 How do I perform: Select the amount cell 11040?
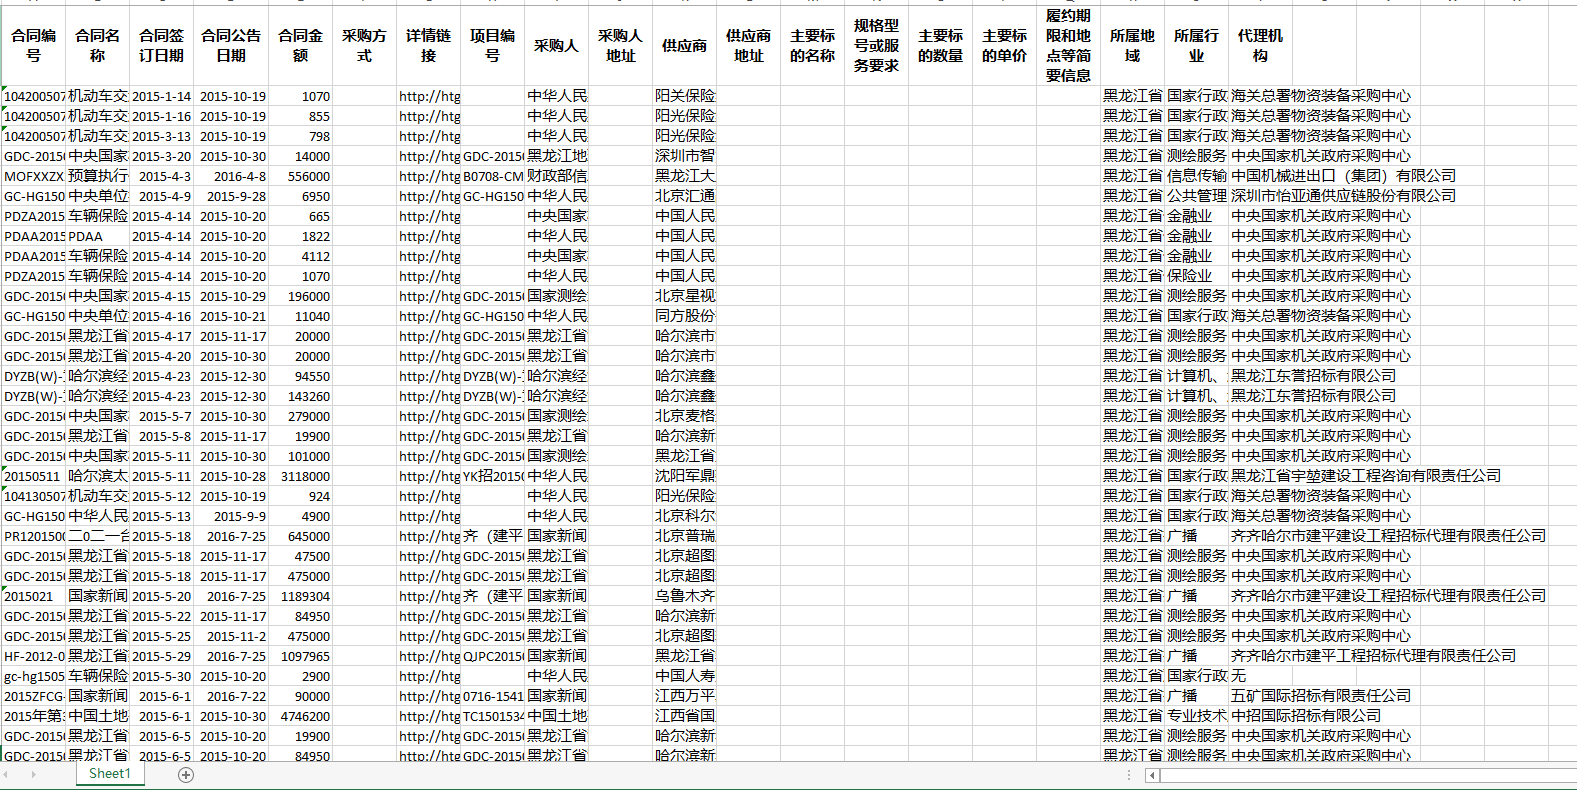click(300, 316)
